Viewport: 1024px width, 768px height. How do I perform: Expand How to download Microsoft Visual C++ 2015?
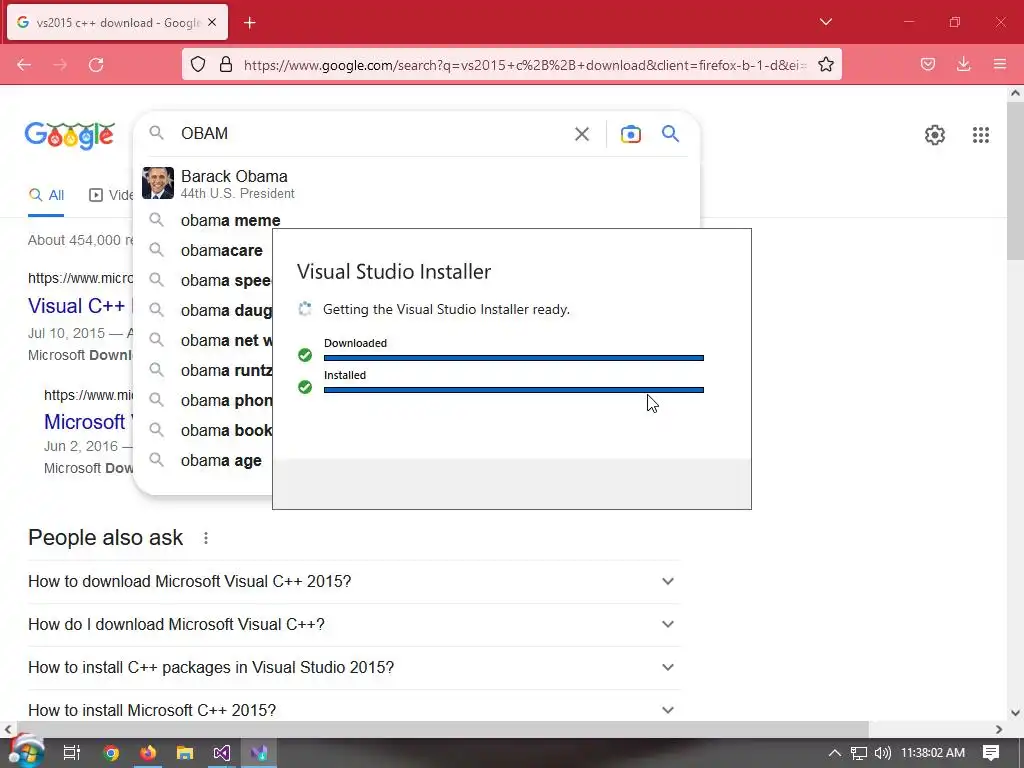click(x=354, y=582)
